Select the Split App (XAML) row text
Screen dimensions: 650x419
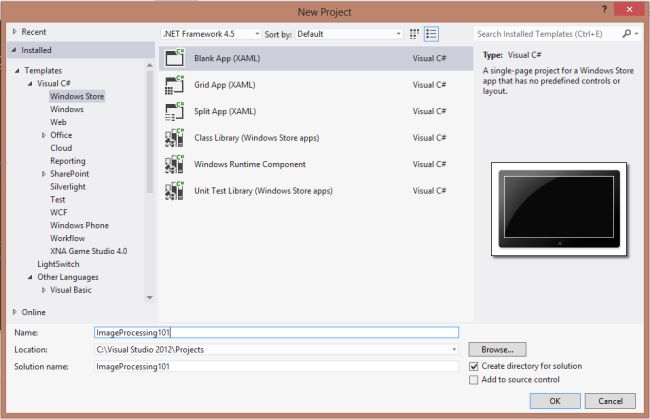225,111
